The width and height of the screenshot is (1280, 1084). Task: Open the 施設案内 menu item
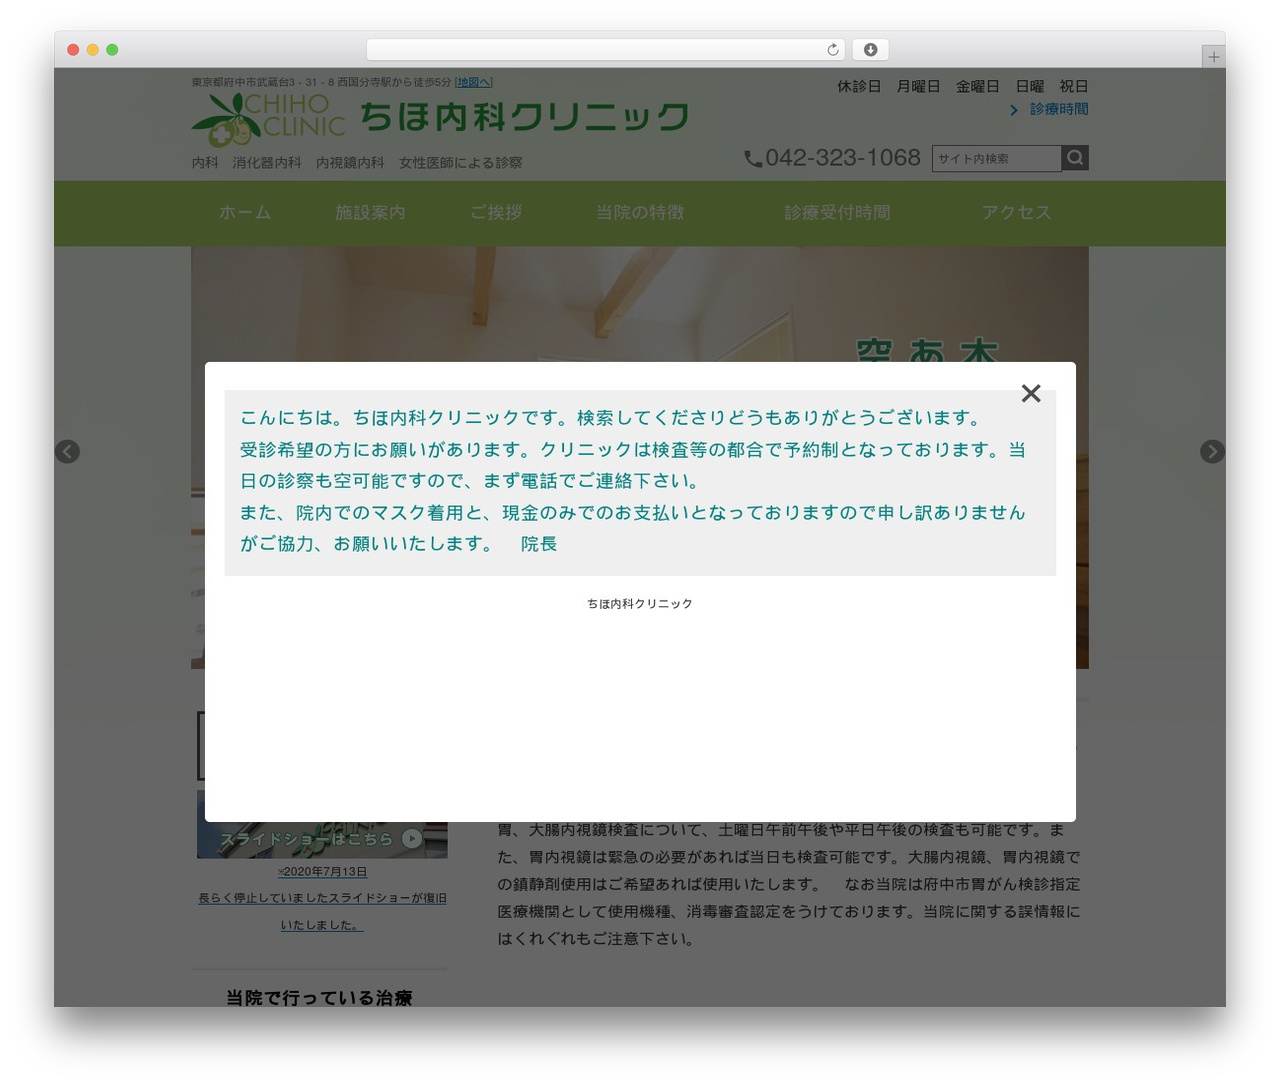(x=370, y=213)
